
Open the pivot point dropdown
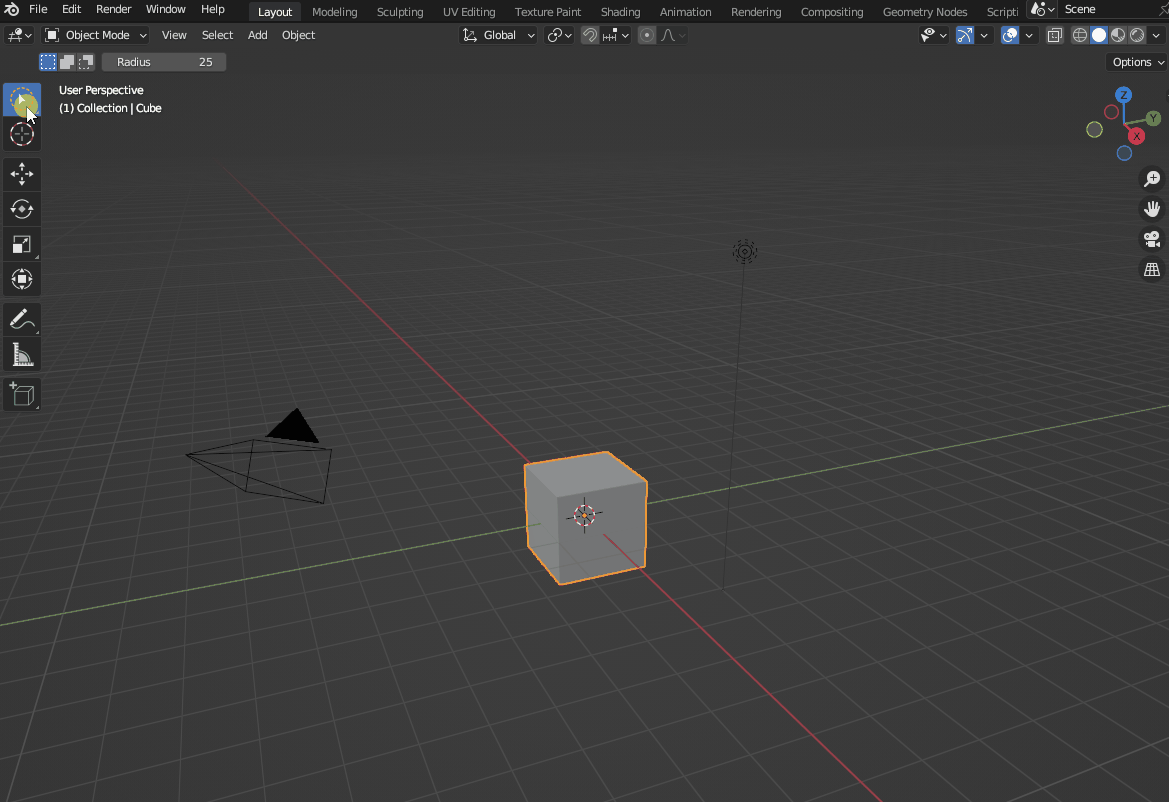[x=559, y=35]
